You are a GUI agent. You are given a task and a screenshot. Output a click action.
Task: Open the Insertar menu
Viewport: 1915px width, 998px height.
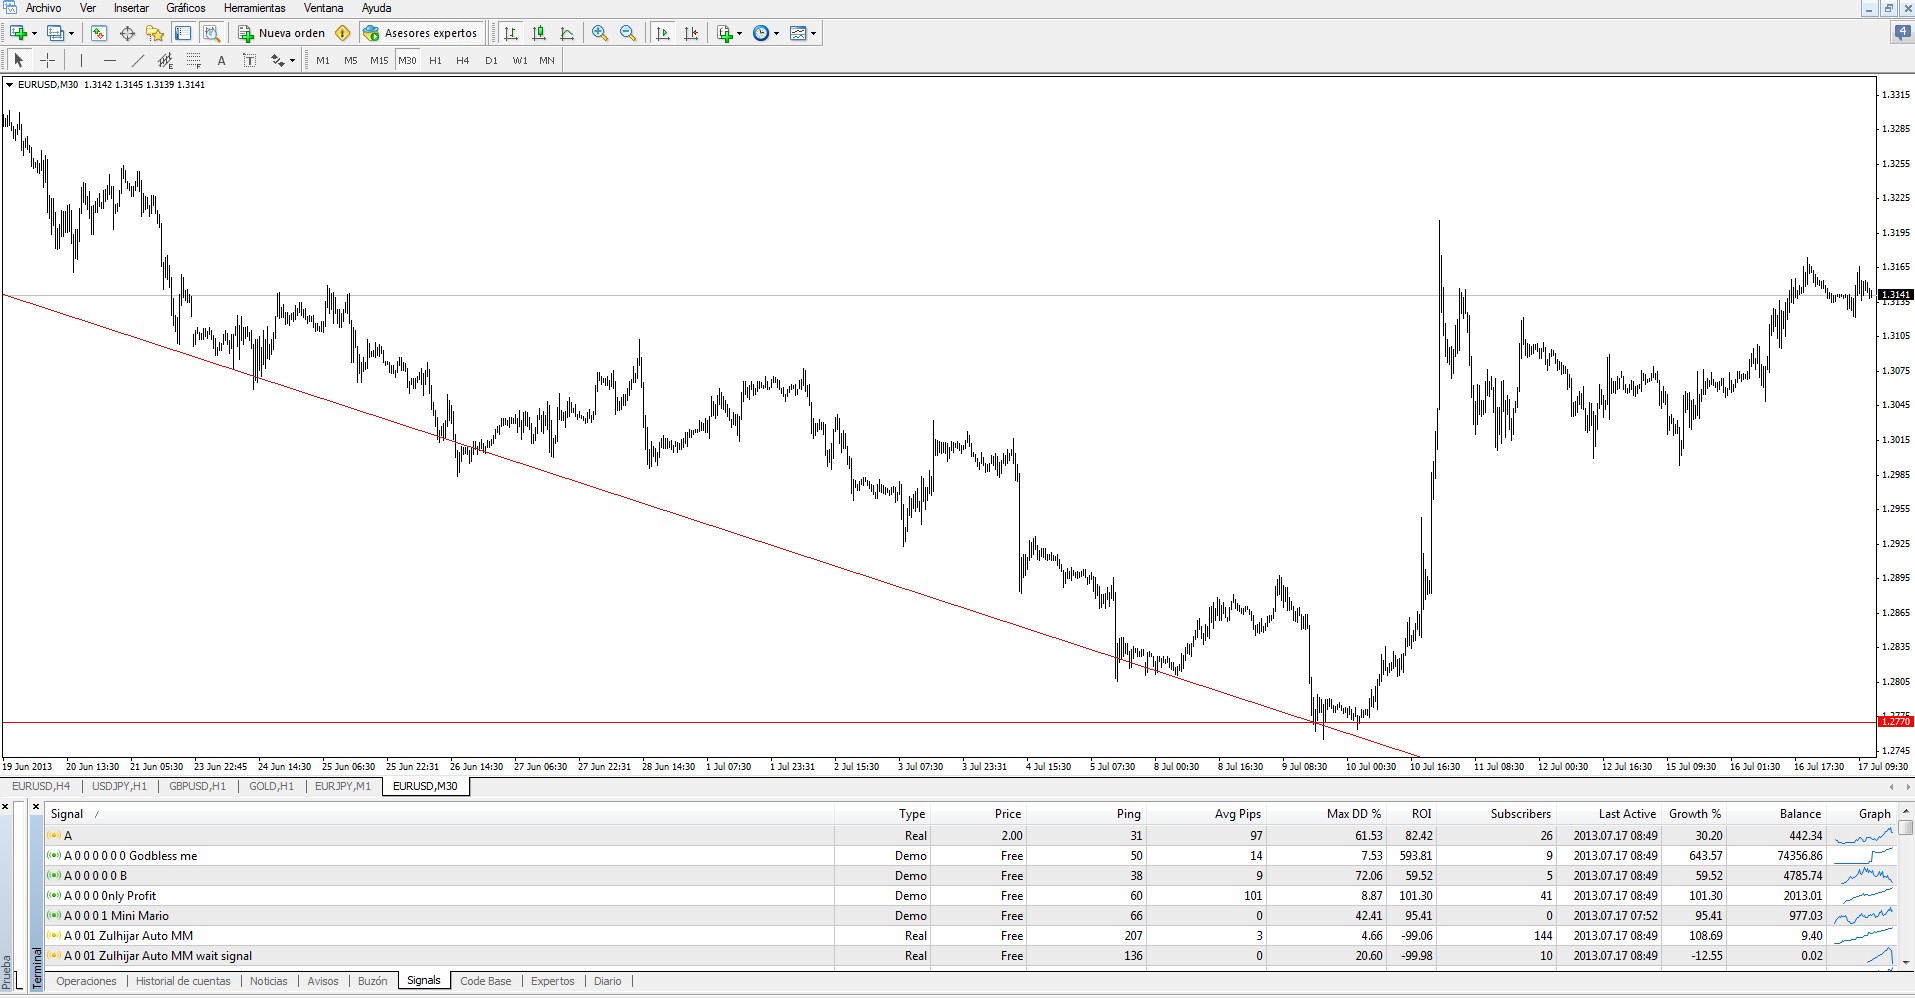[x=131, y=8]
